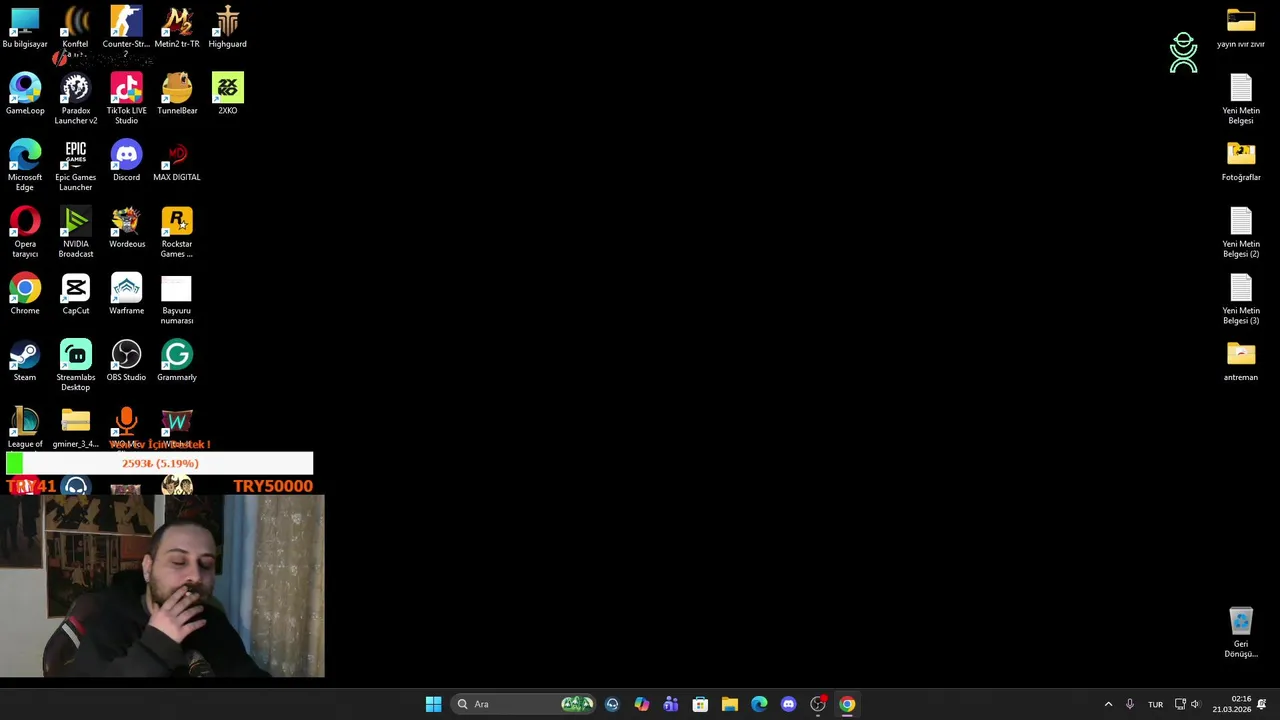Open the notifications bell icon
This screenshot has width=1280, height=720.
[1262, 704]
